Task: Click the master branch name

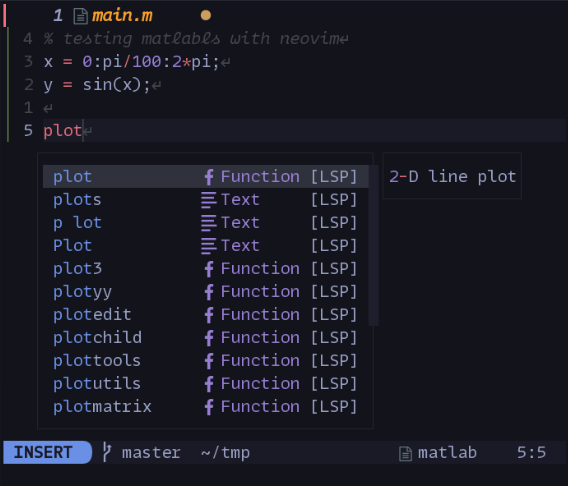Action: [x=151, y=453]
